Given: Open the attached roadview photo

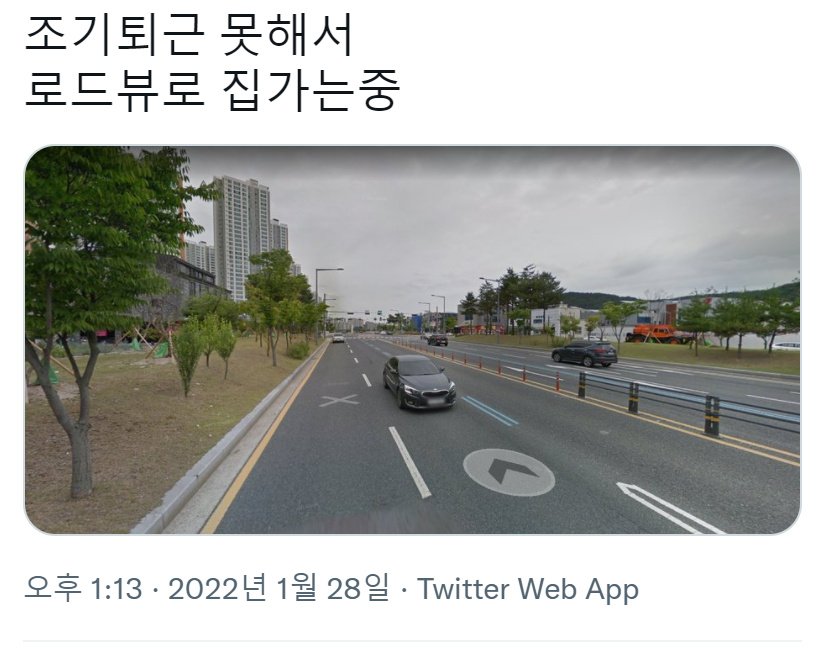Looking at the screenshot, I should (x=413, y=340).
